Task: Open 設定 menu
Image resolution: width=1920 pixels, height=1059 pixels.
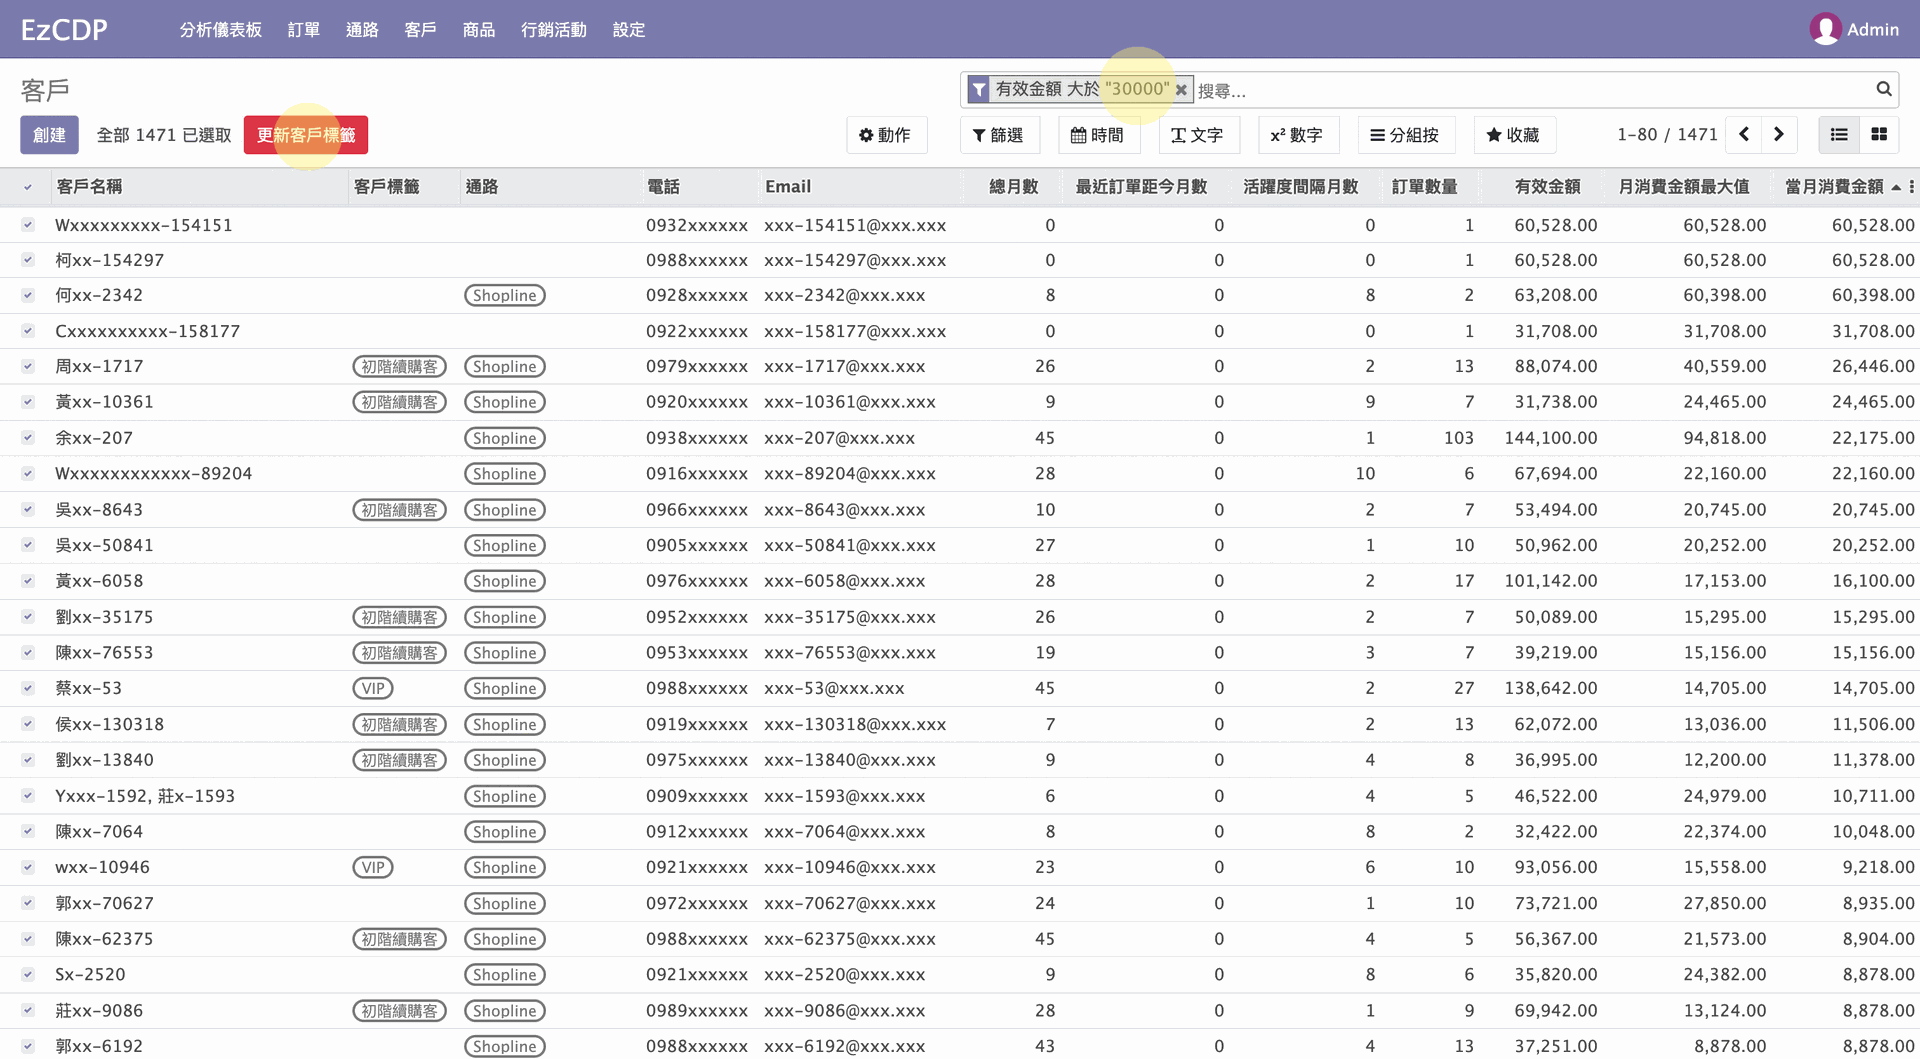Action: (629, 30)
